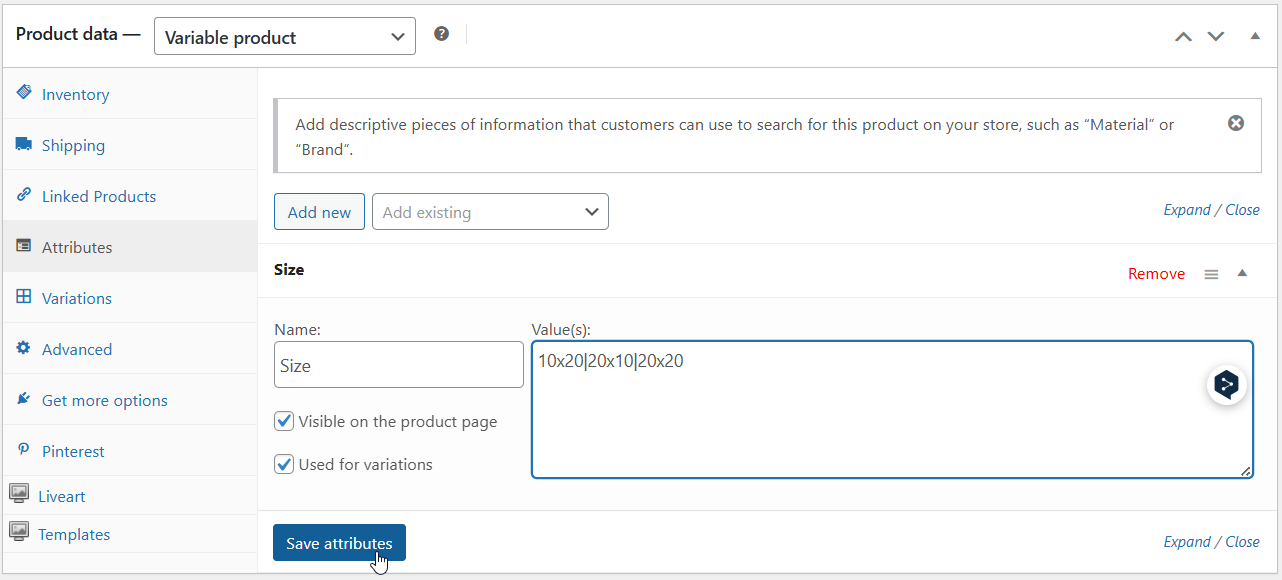Open the Pinterest tab
This screenshot has width=1282, height=580.
click(x=73, y=451)
